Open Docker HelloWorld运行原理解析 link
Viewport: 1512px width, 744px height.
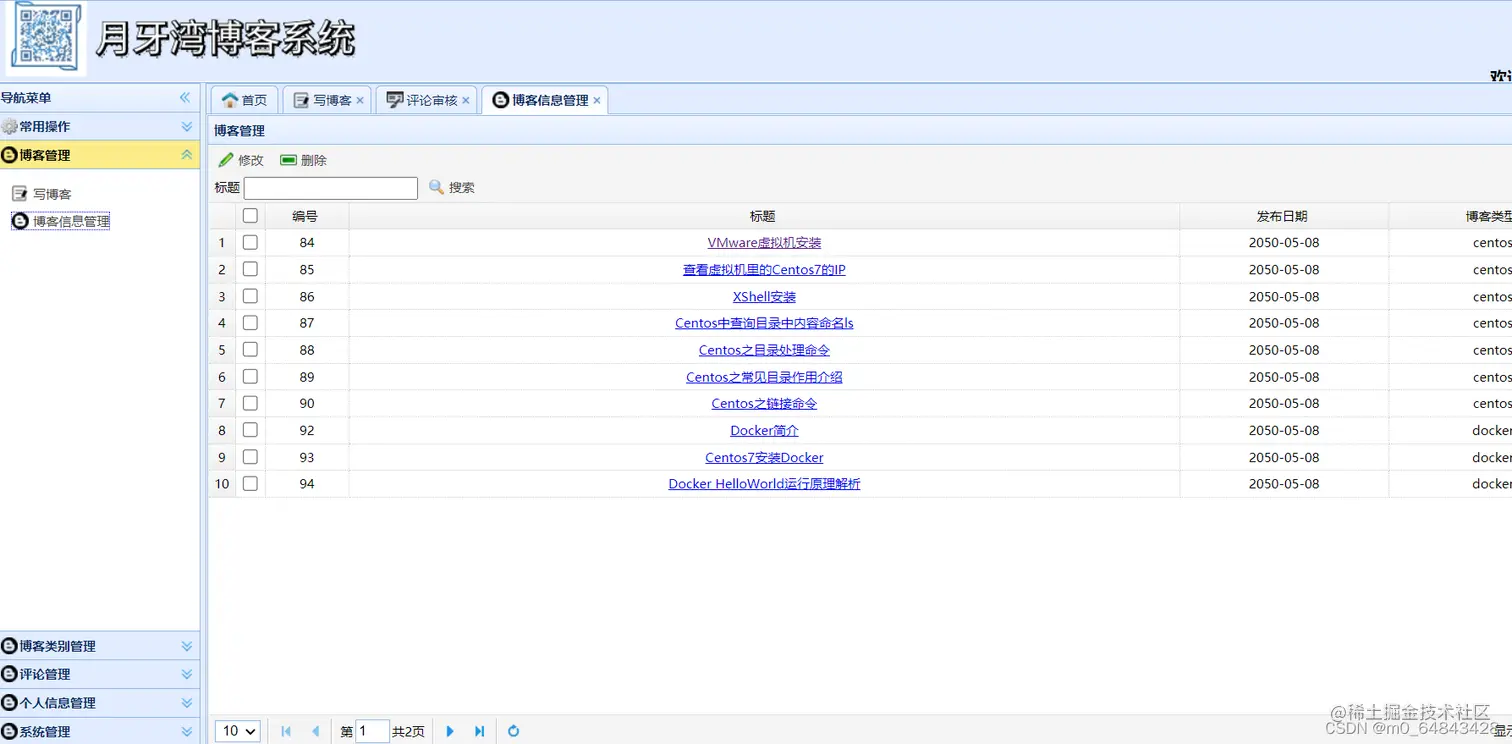(764, 484)
